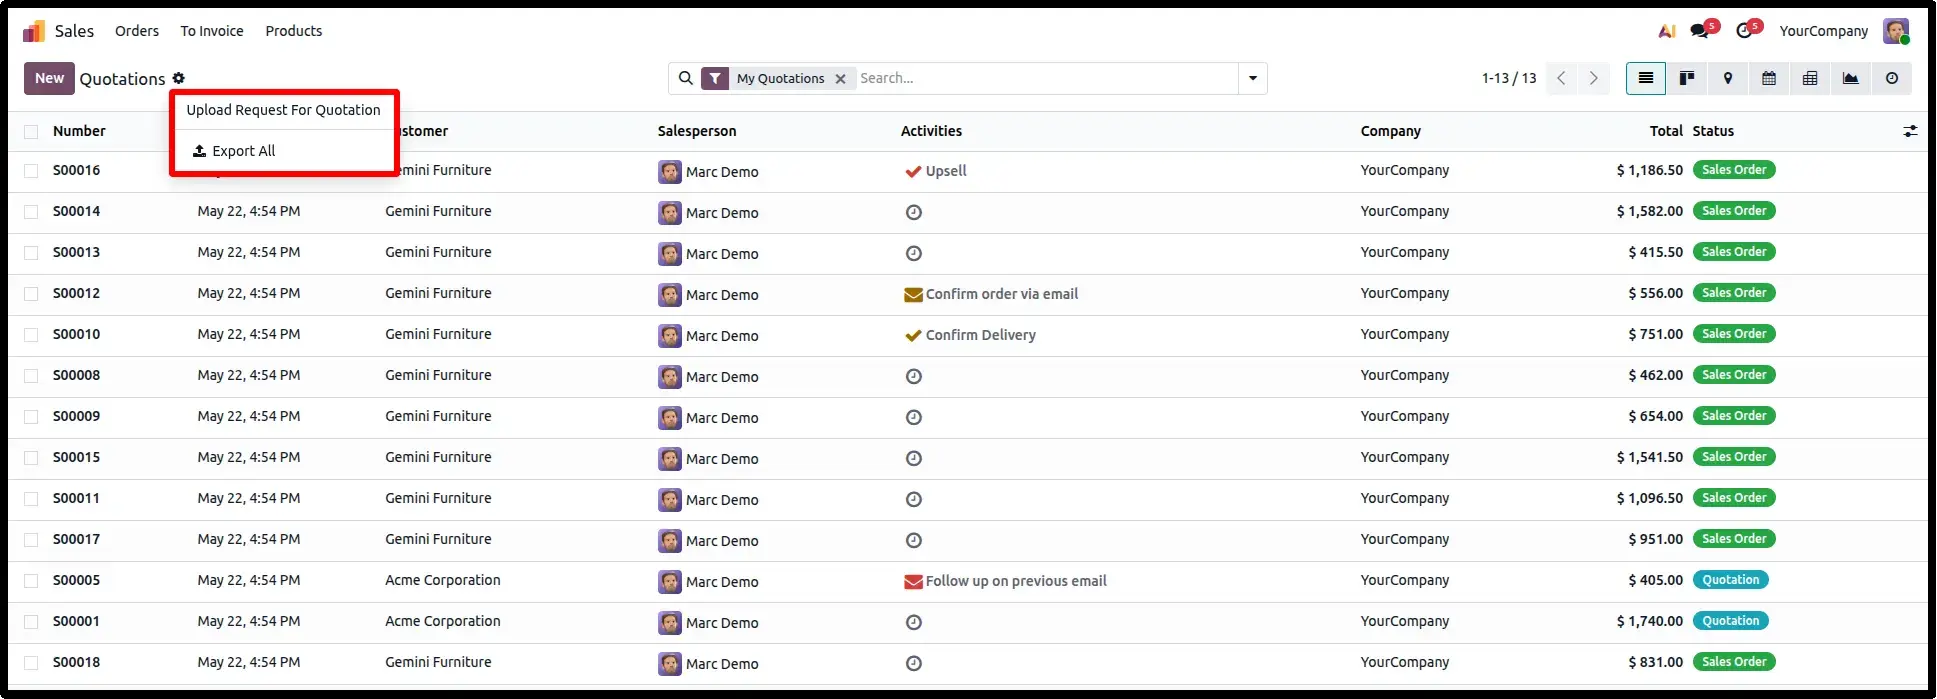
Task: Click the search magnifier icon
Action: (685, 78)
